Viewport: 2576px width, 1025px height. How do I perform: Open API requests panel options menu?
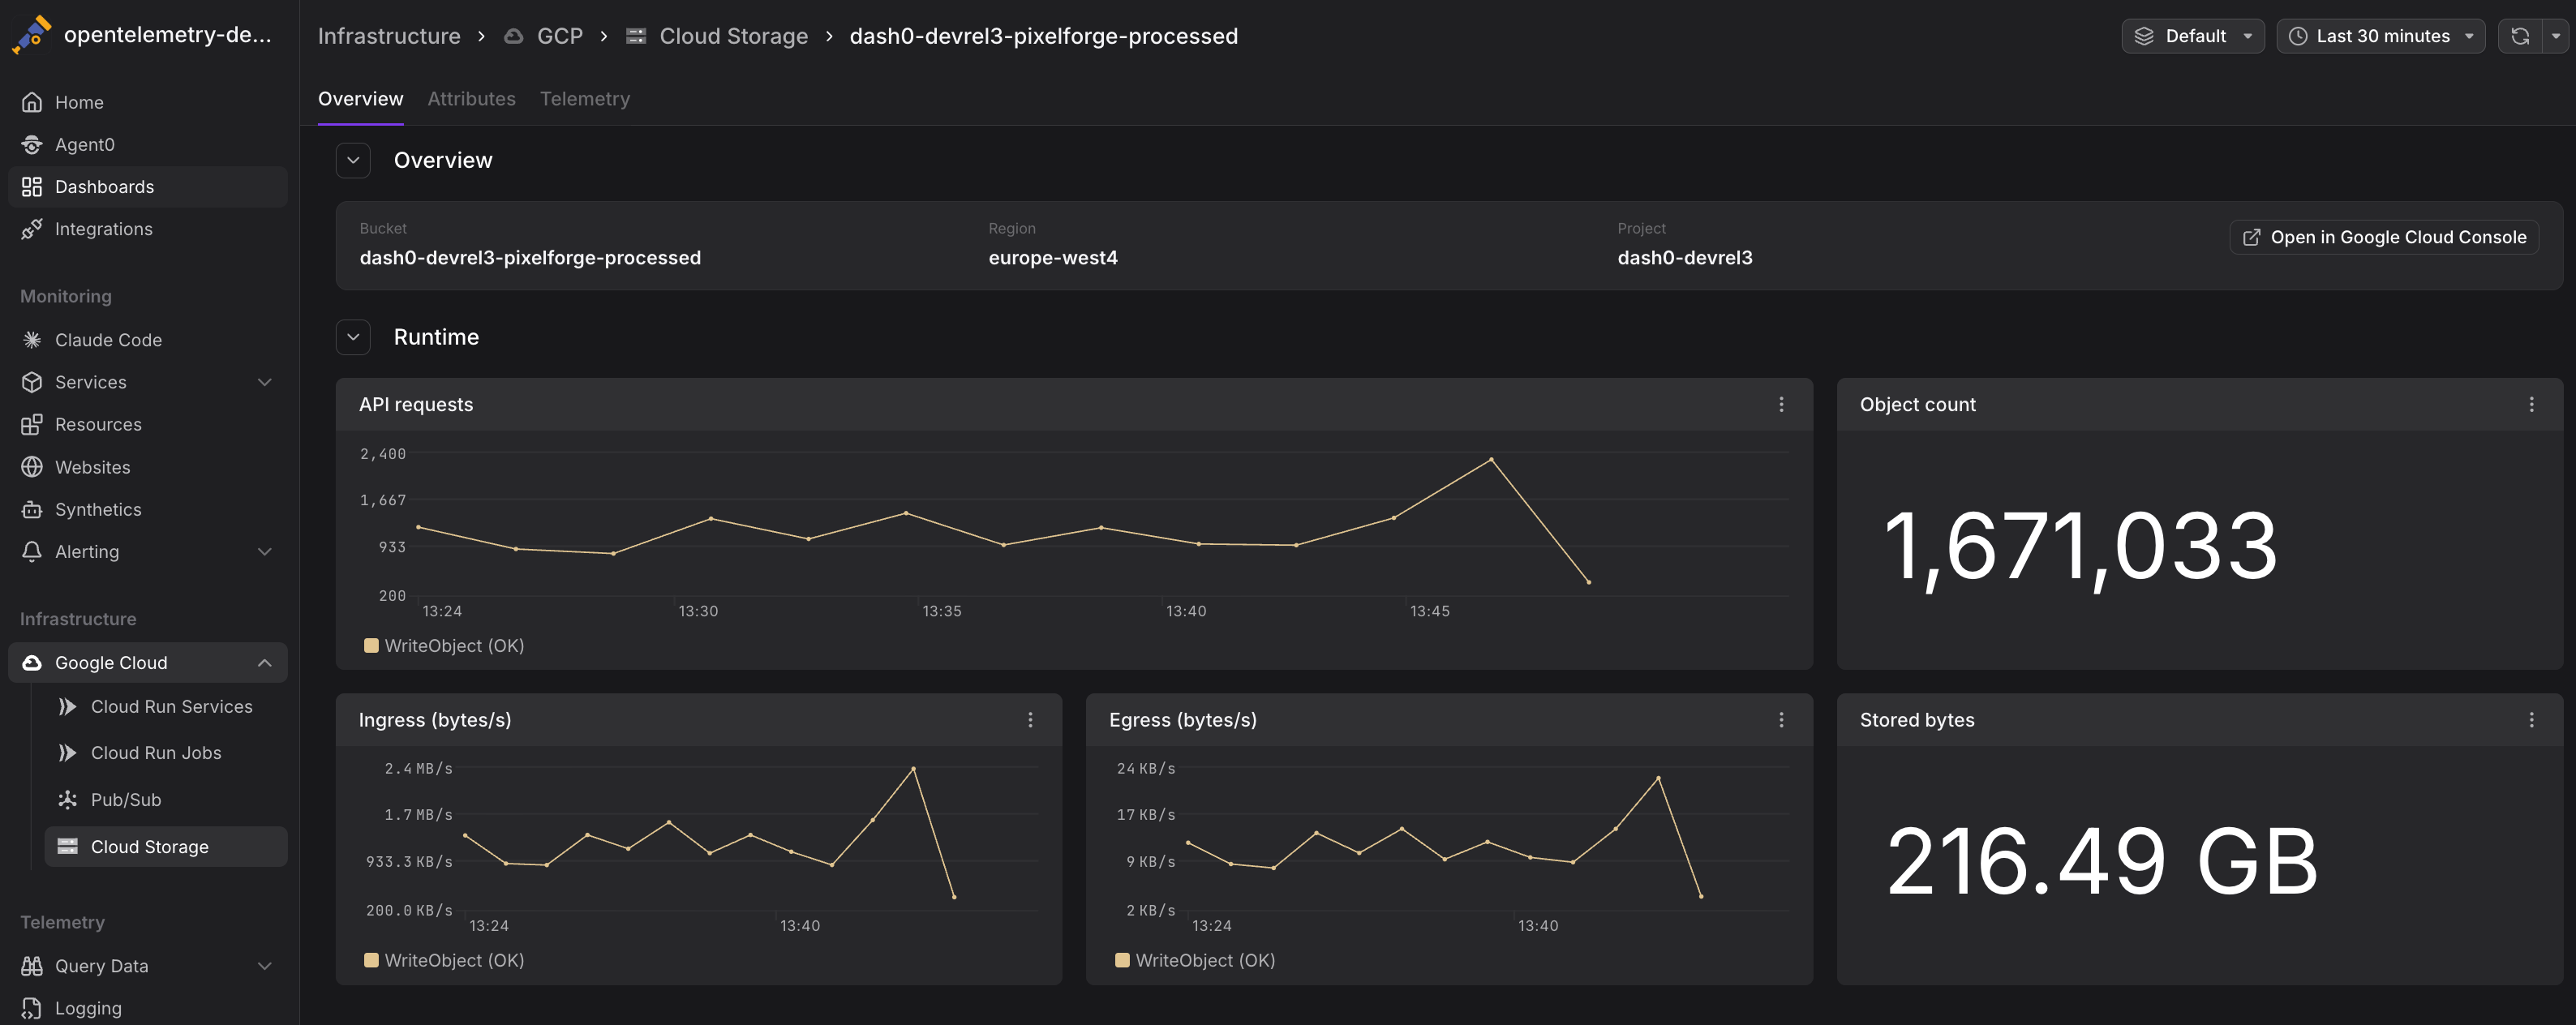click(x=1781, y=404)
